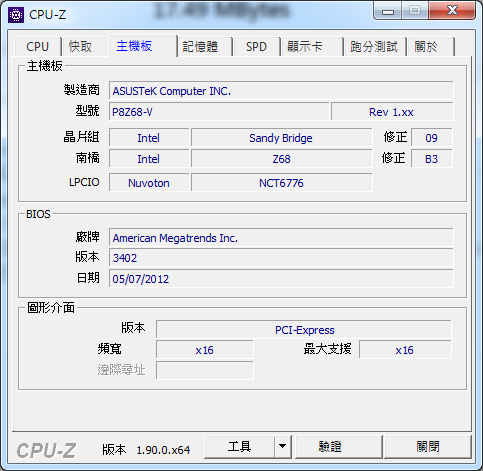
Task: Close the CPU-Z window with X
Action: coord(452,11)
